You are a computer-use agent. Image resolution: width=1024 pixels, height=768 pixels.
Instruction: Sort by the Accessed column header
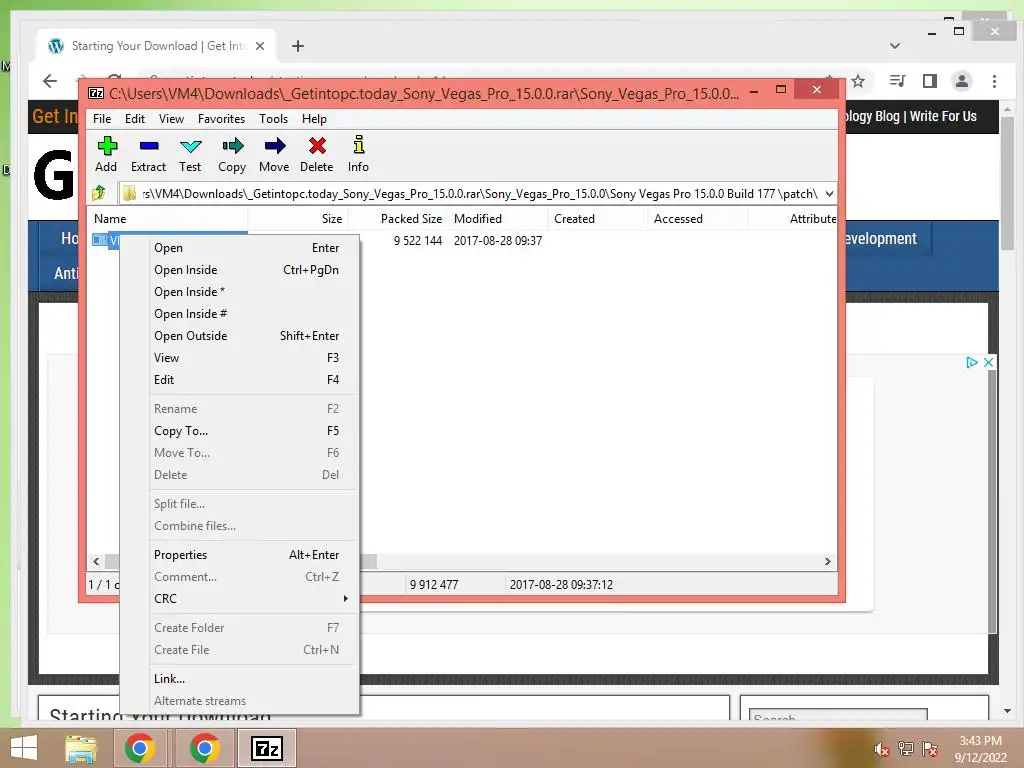[x=697, y=219]
